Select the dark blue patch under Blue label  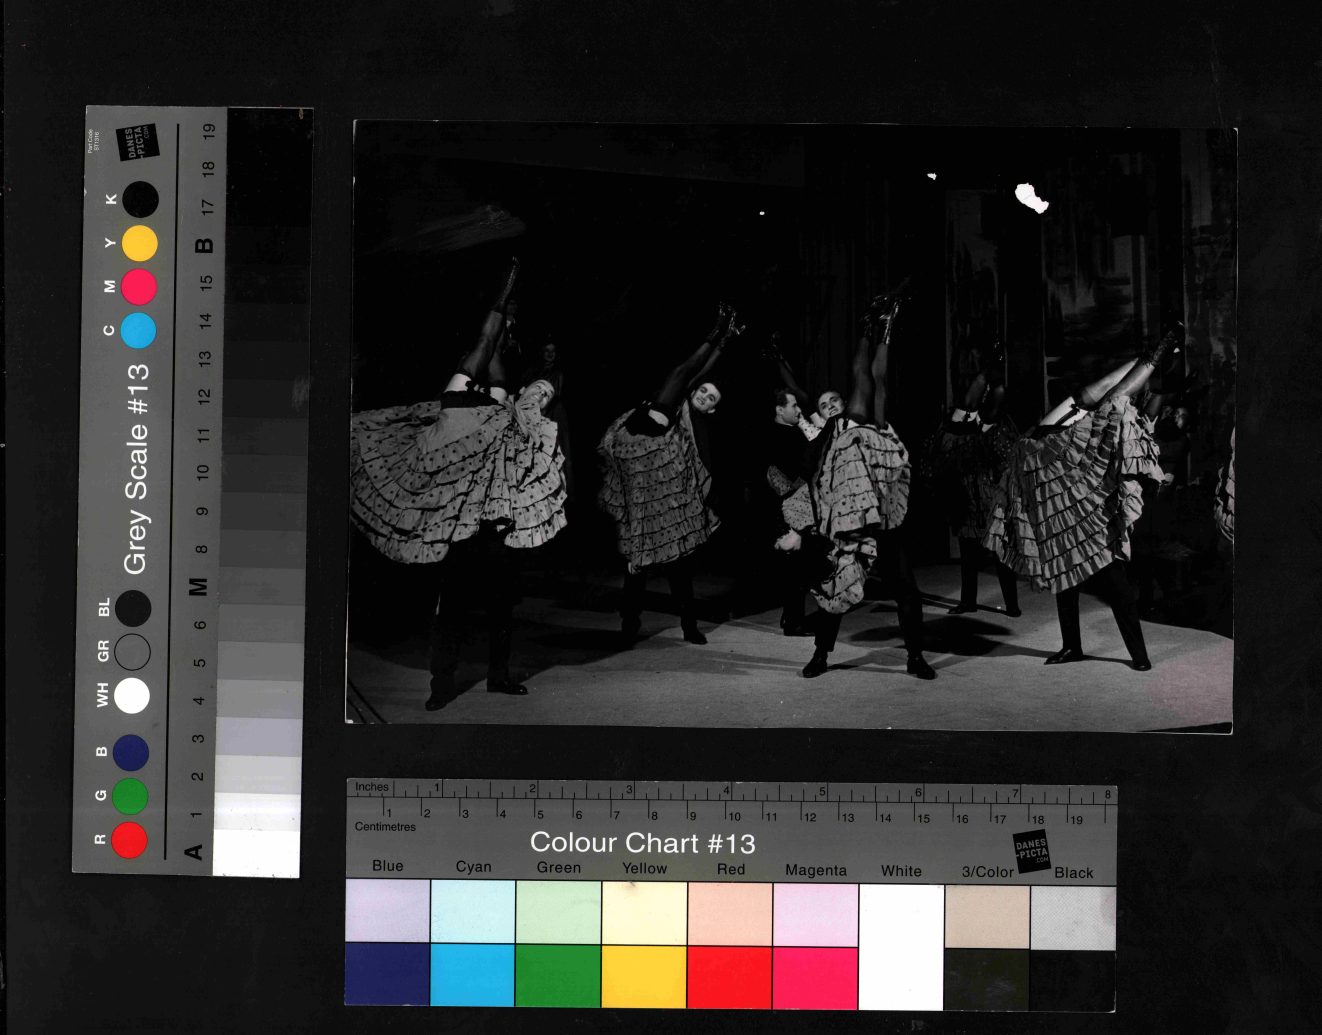pyautogui.click(x=387, y=975)
